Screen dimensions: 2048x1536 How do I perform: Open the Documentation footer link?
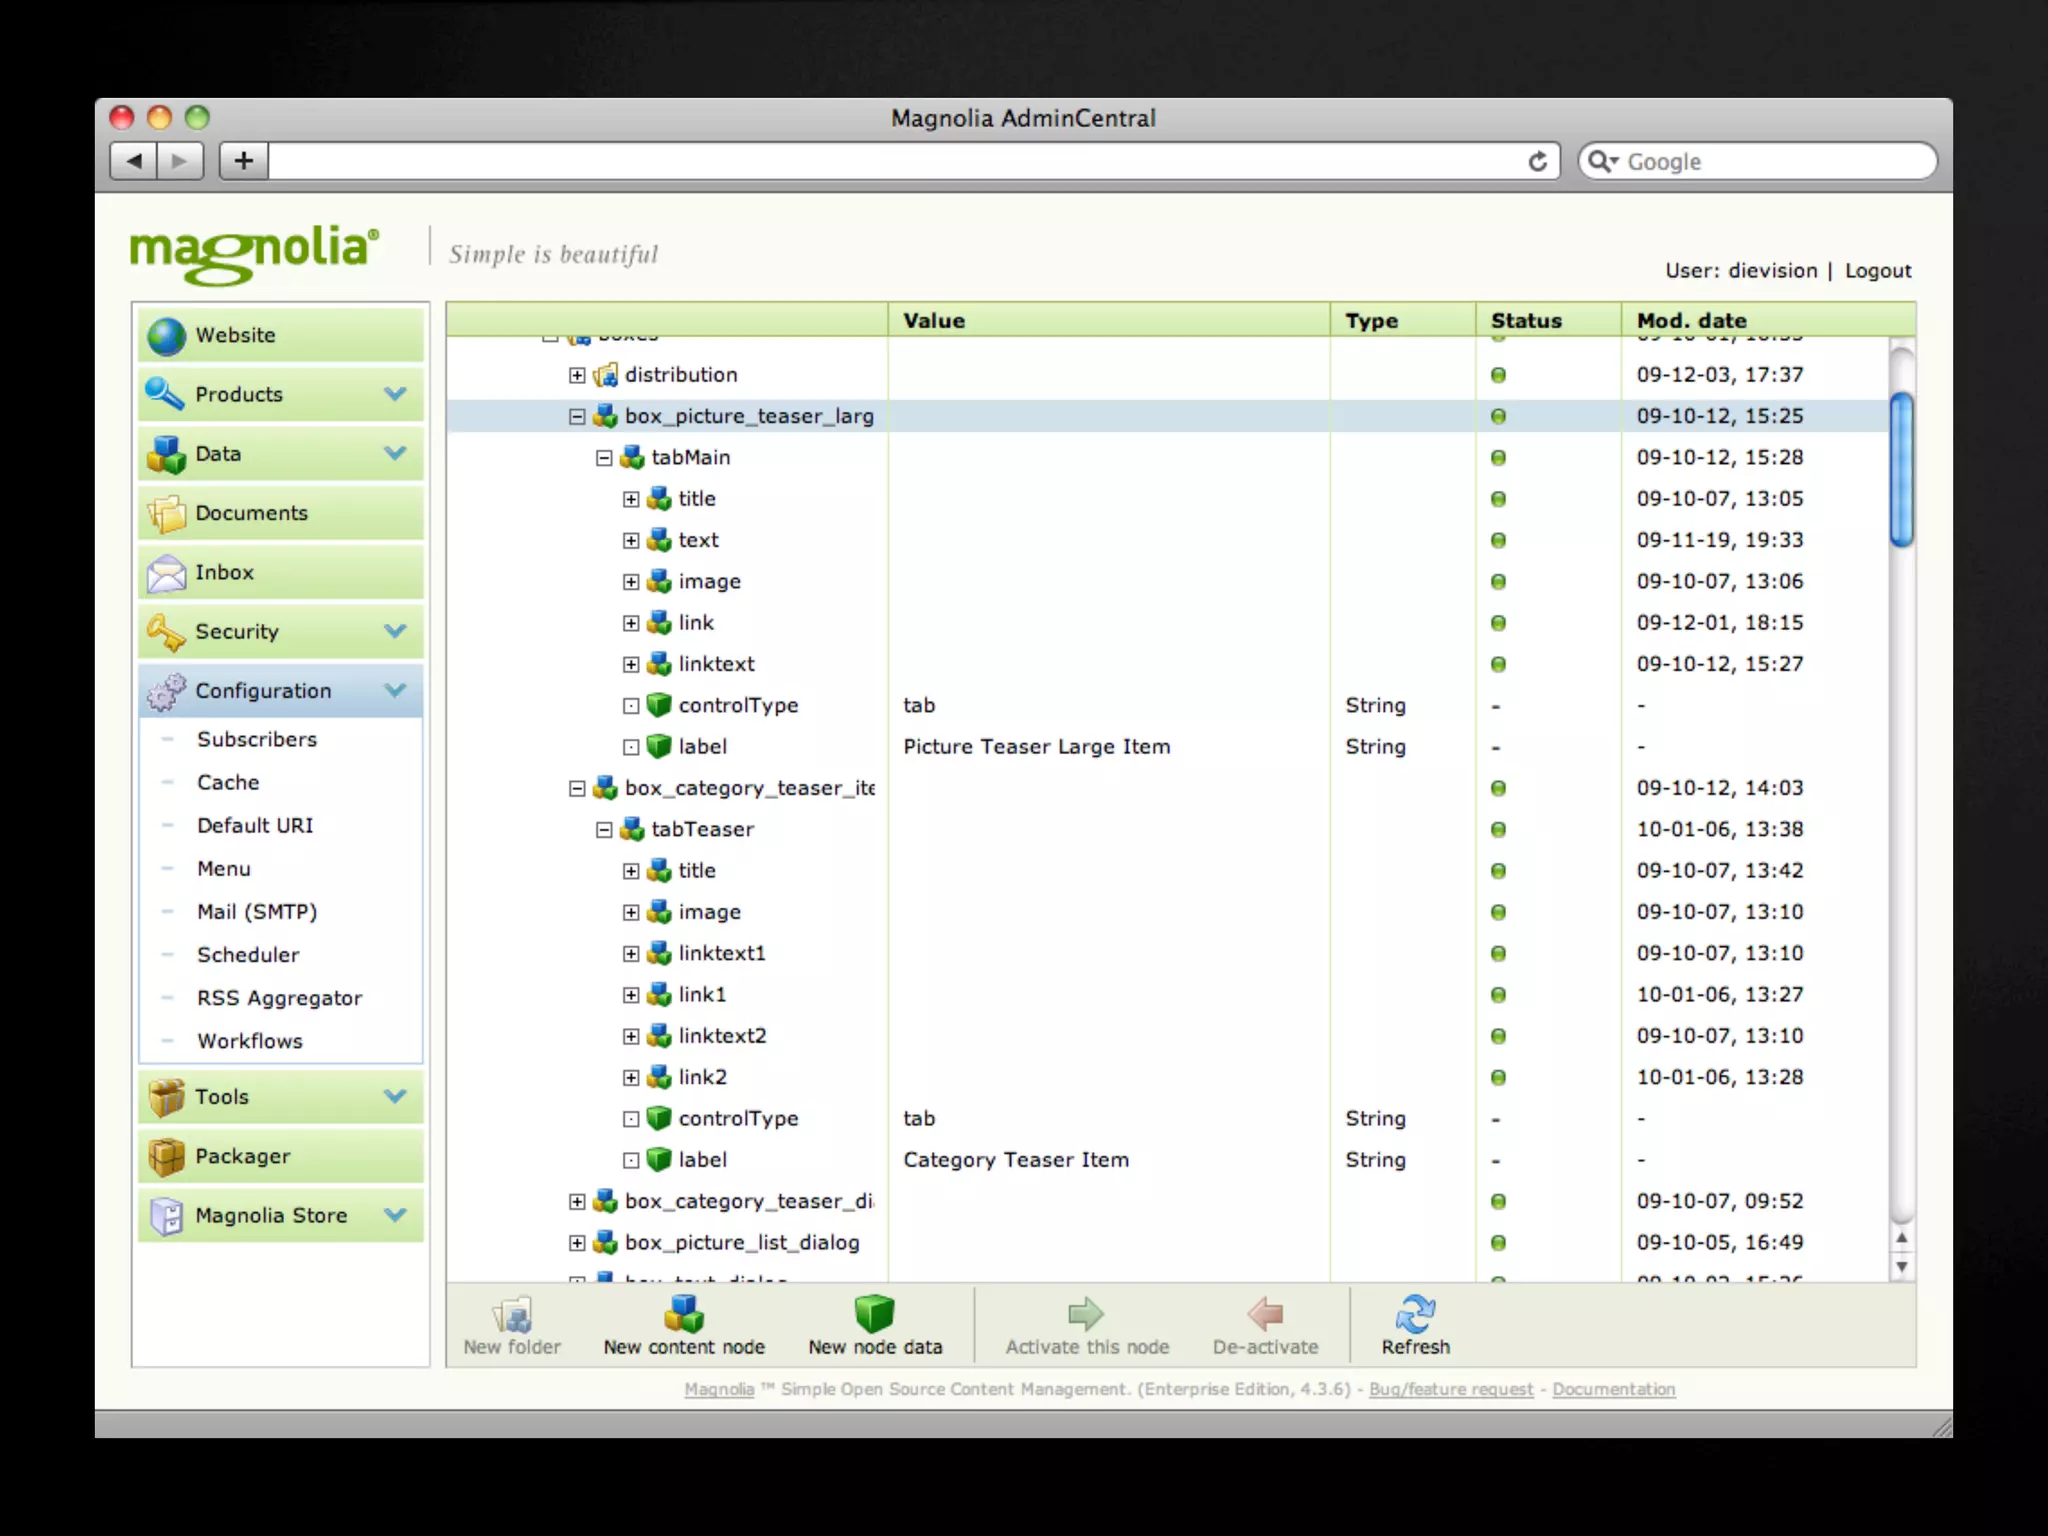pyautogui.click(x=1613, y=1389)
